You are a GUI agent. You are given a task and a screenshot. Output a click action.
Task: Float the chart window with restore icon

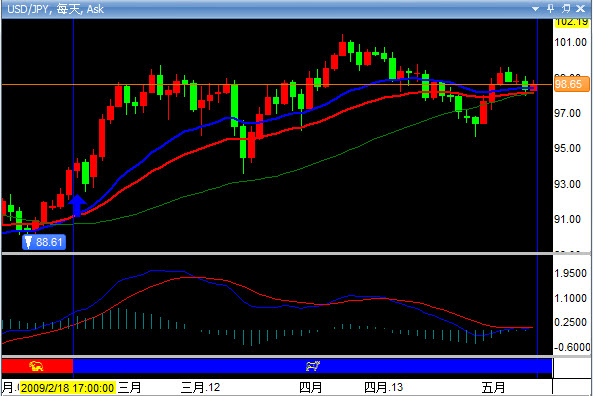[566, 8]
